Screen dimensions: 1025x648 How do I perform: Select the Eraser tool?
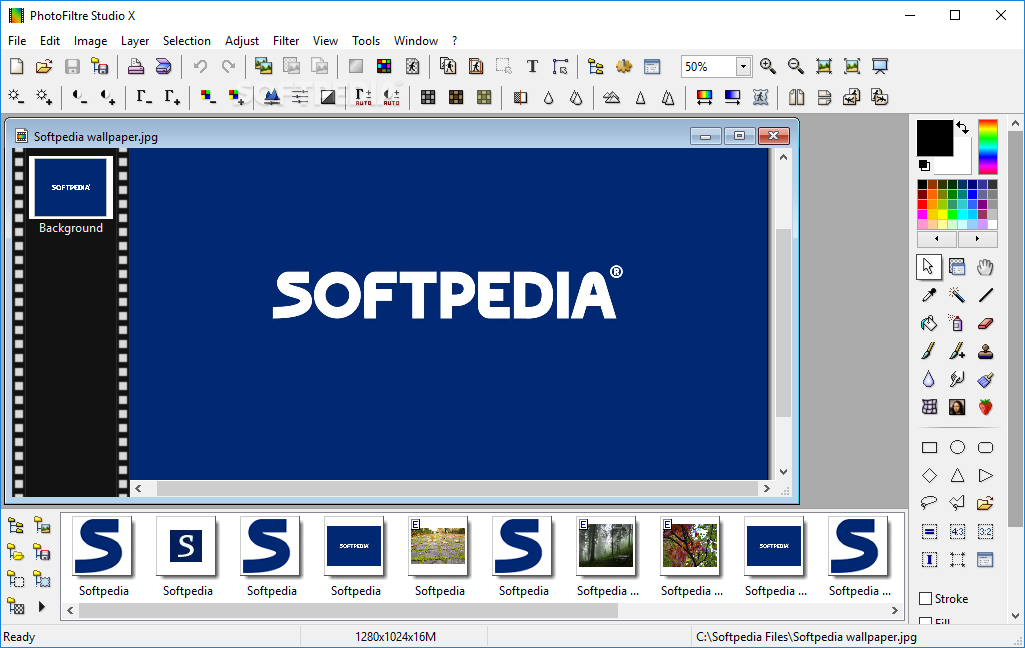[985, 322]
